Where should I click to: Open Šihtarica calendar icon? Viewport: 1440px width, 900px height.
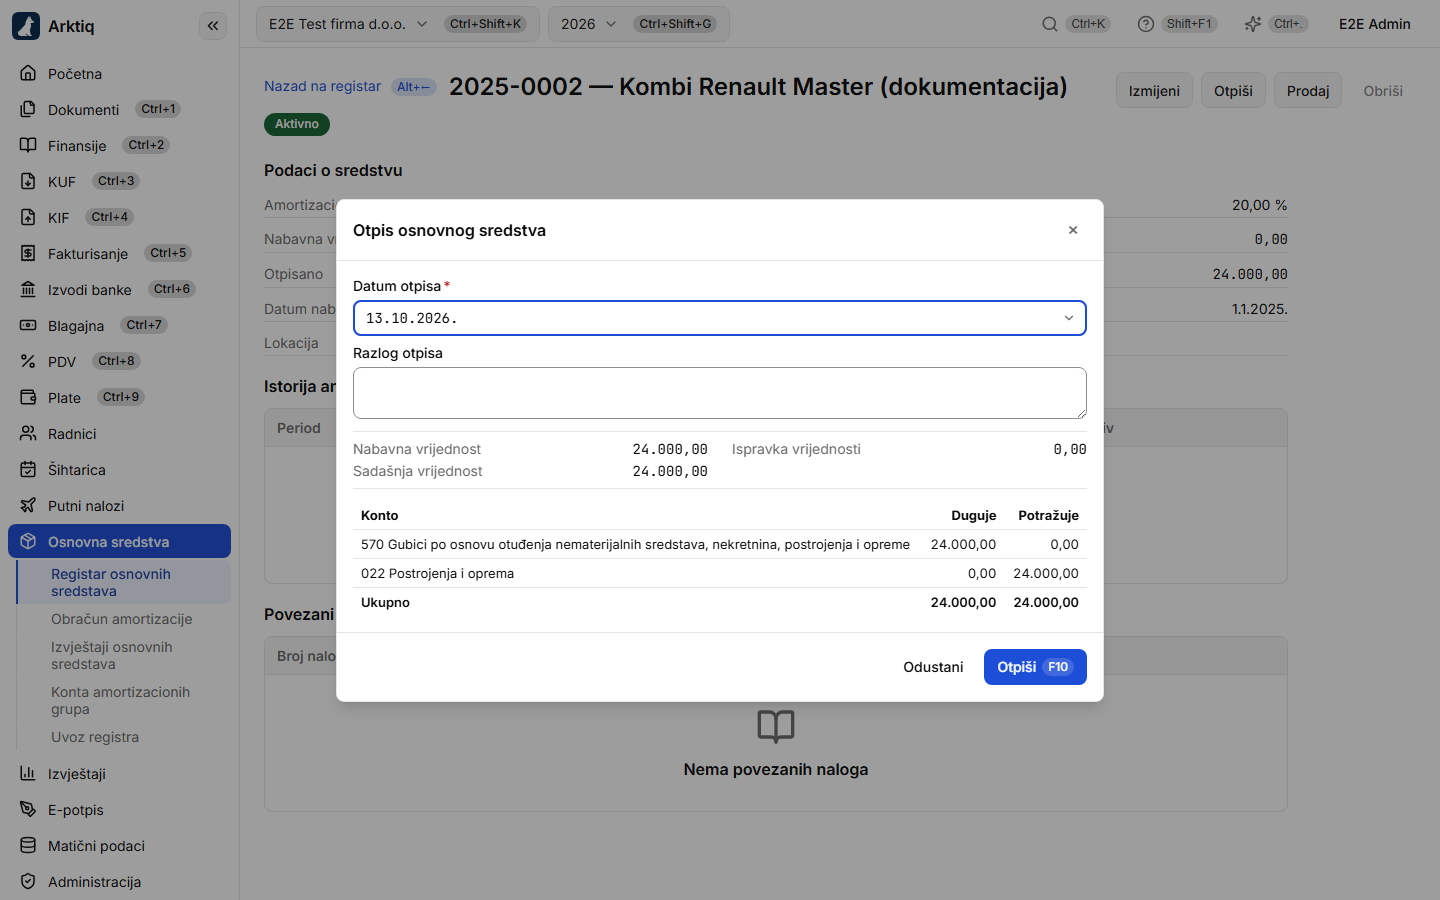28,469
